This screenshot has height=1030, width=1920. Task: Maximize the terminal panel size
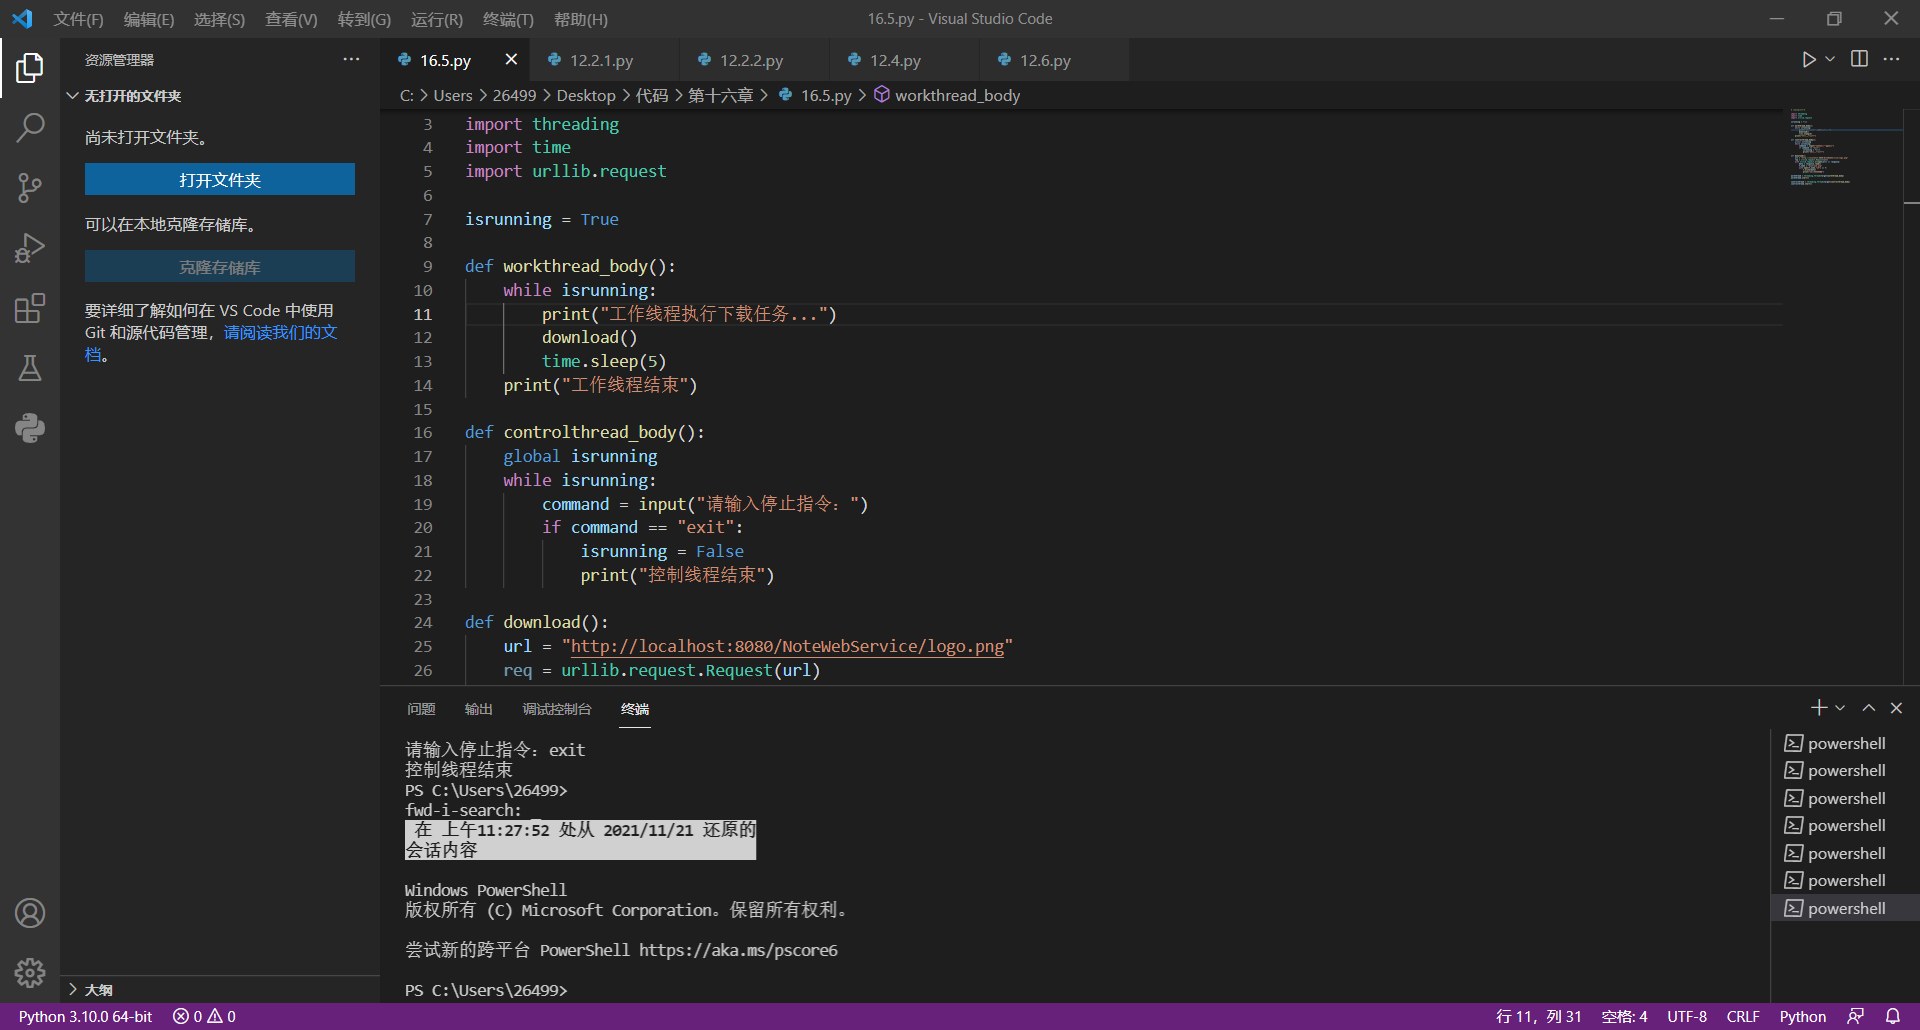(1868, 708)
